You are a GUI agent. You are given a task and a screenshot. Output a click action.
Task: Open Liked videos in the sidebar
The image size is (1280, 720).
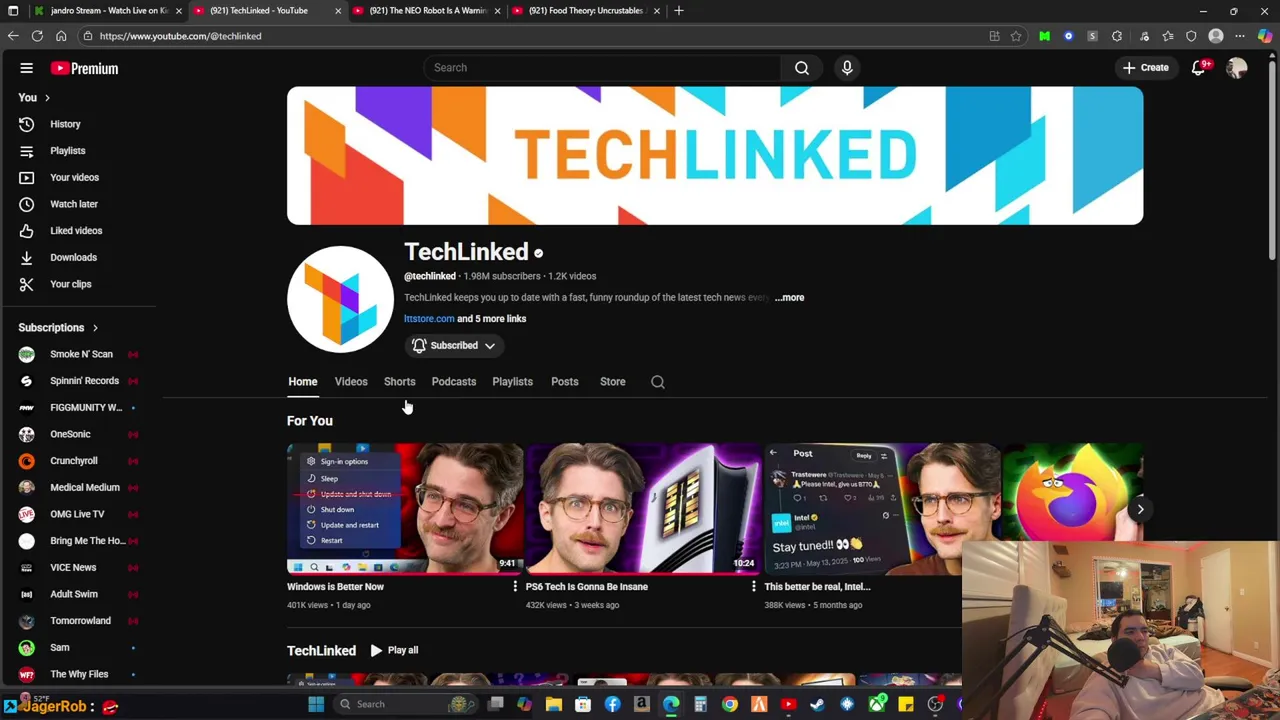point(78,231)
